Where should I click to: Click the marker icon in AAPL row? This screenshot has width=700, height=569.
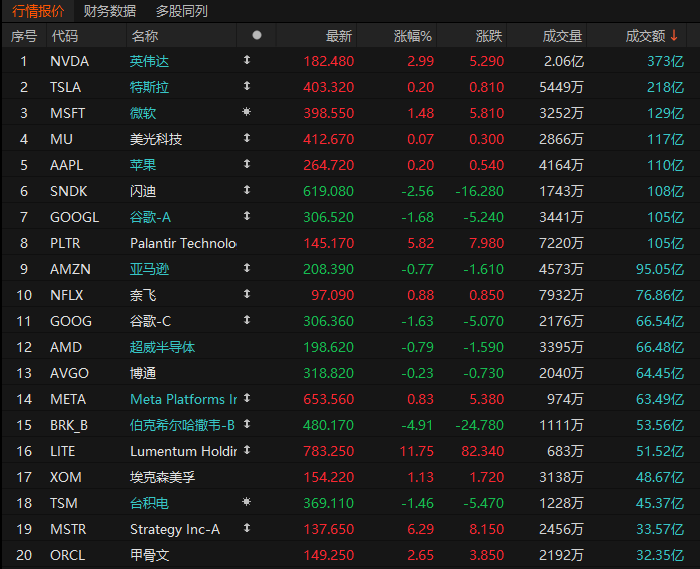click(x=247, y=164)
